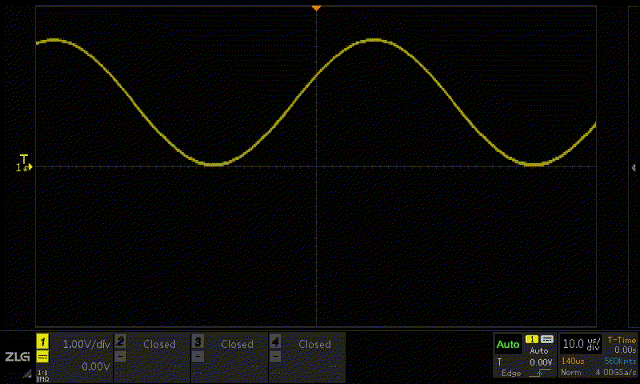Open the 1.00V/div vertical scale setting
This screenshot has width=640, height=384.
click(x=87, y=344)
